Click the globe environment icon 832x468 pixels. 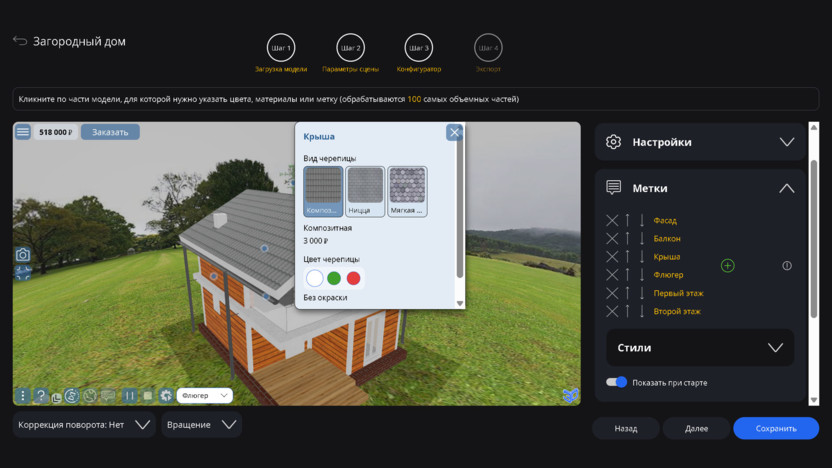(90, 395)
